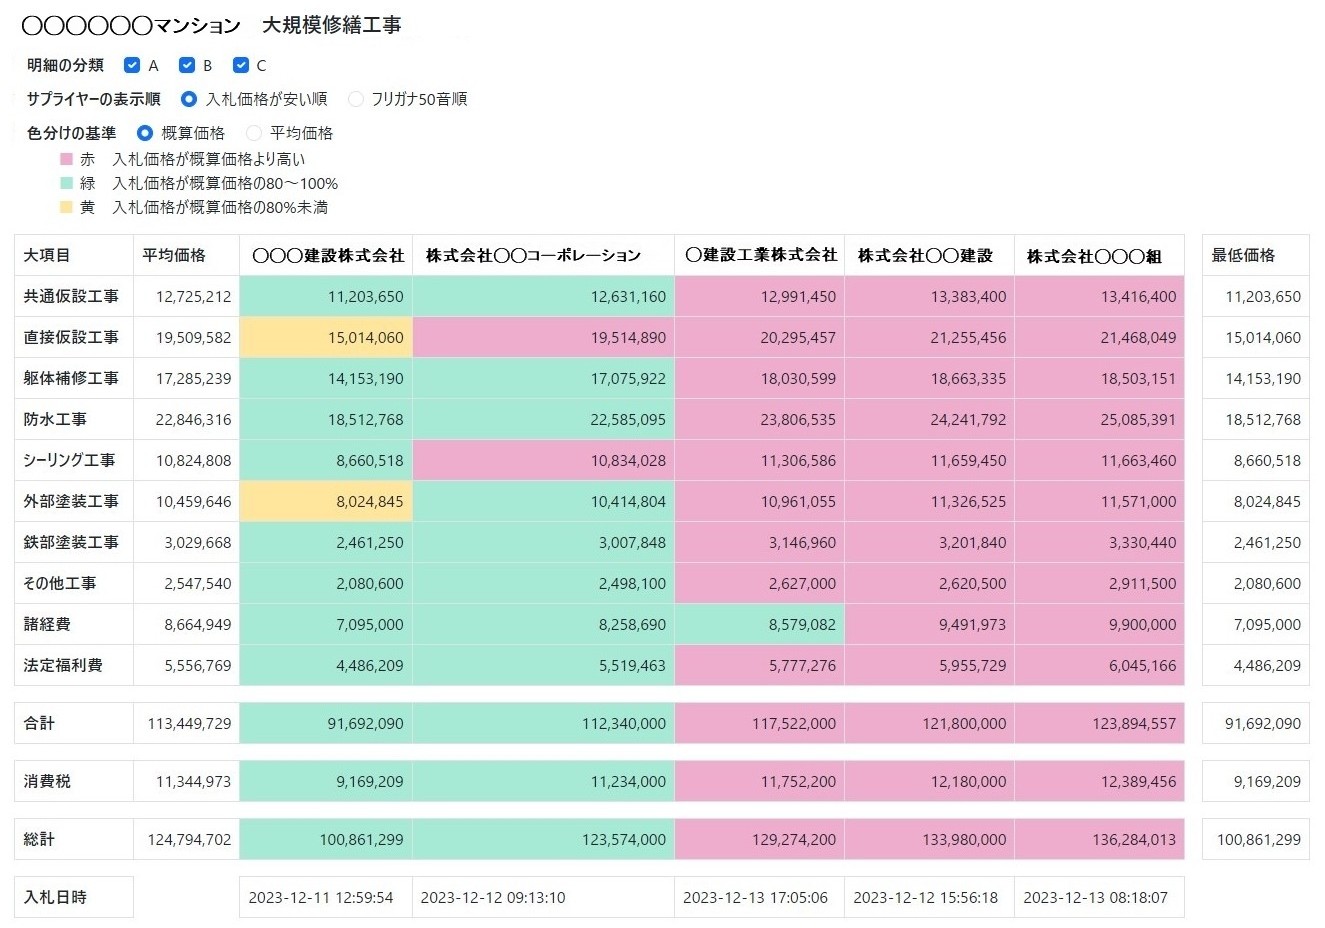Image resolution: width=1325 pixels, height=928 pixels.
Task: Click the 概算価格 radio button
Action: coord(146,132)
